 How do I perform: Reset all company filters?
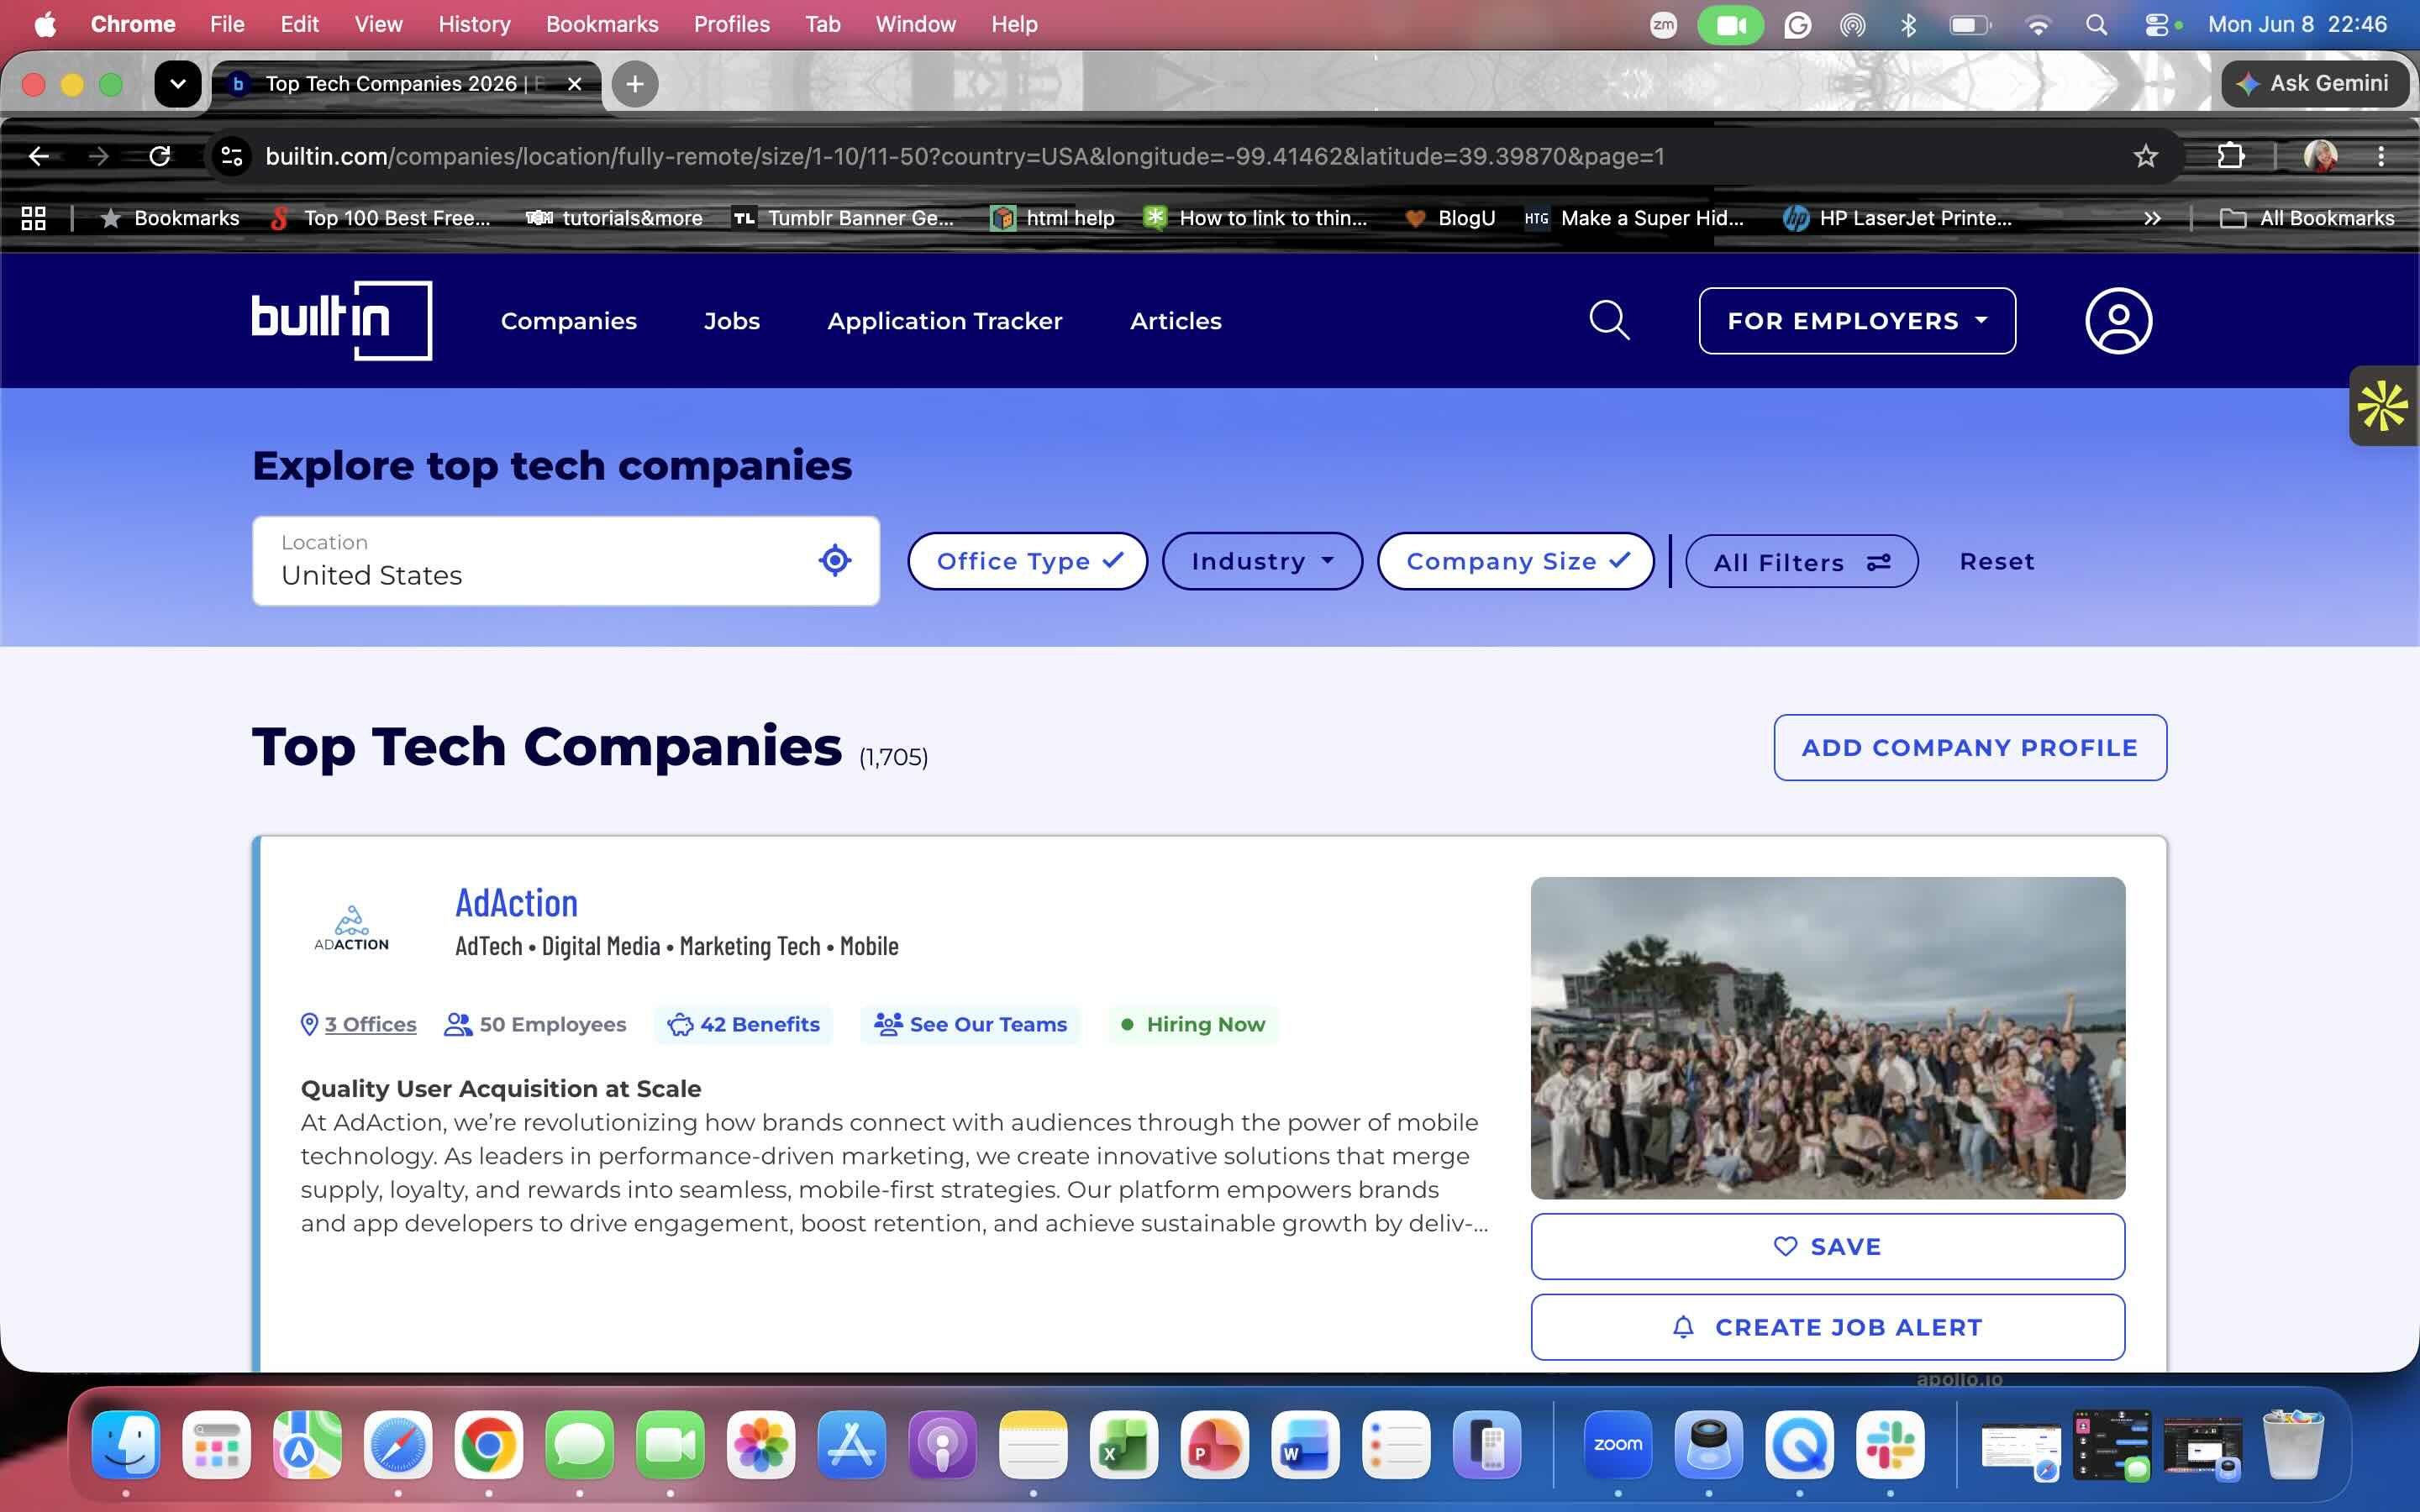1996,561
